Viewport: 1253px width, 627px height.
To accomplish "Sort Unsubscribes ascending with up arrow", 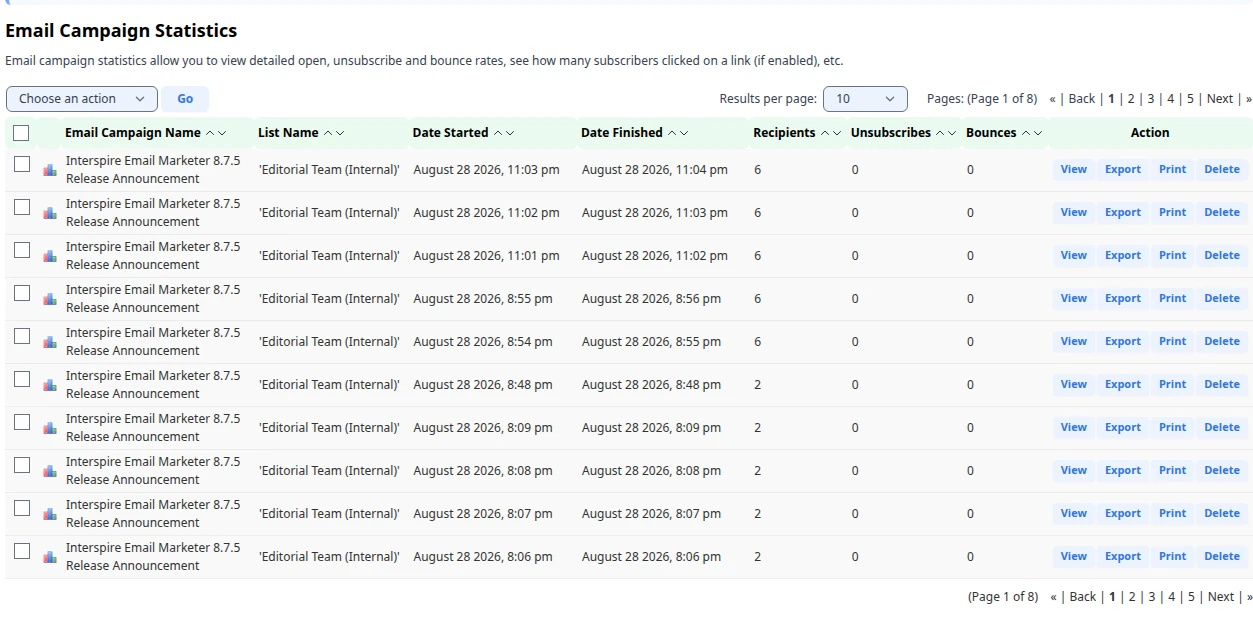I will pyautogui.click(x=940, y=133).
